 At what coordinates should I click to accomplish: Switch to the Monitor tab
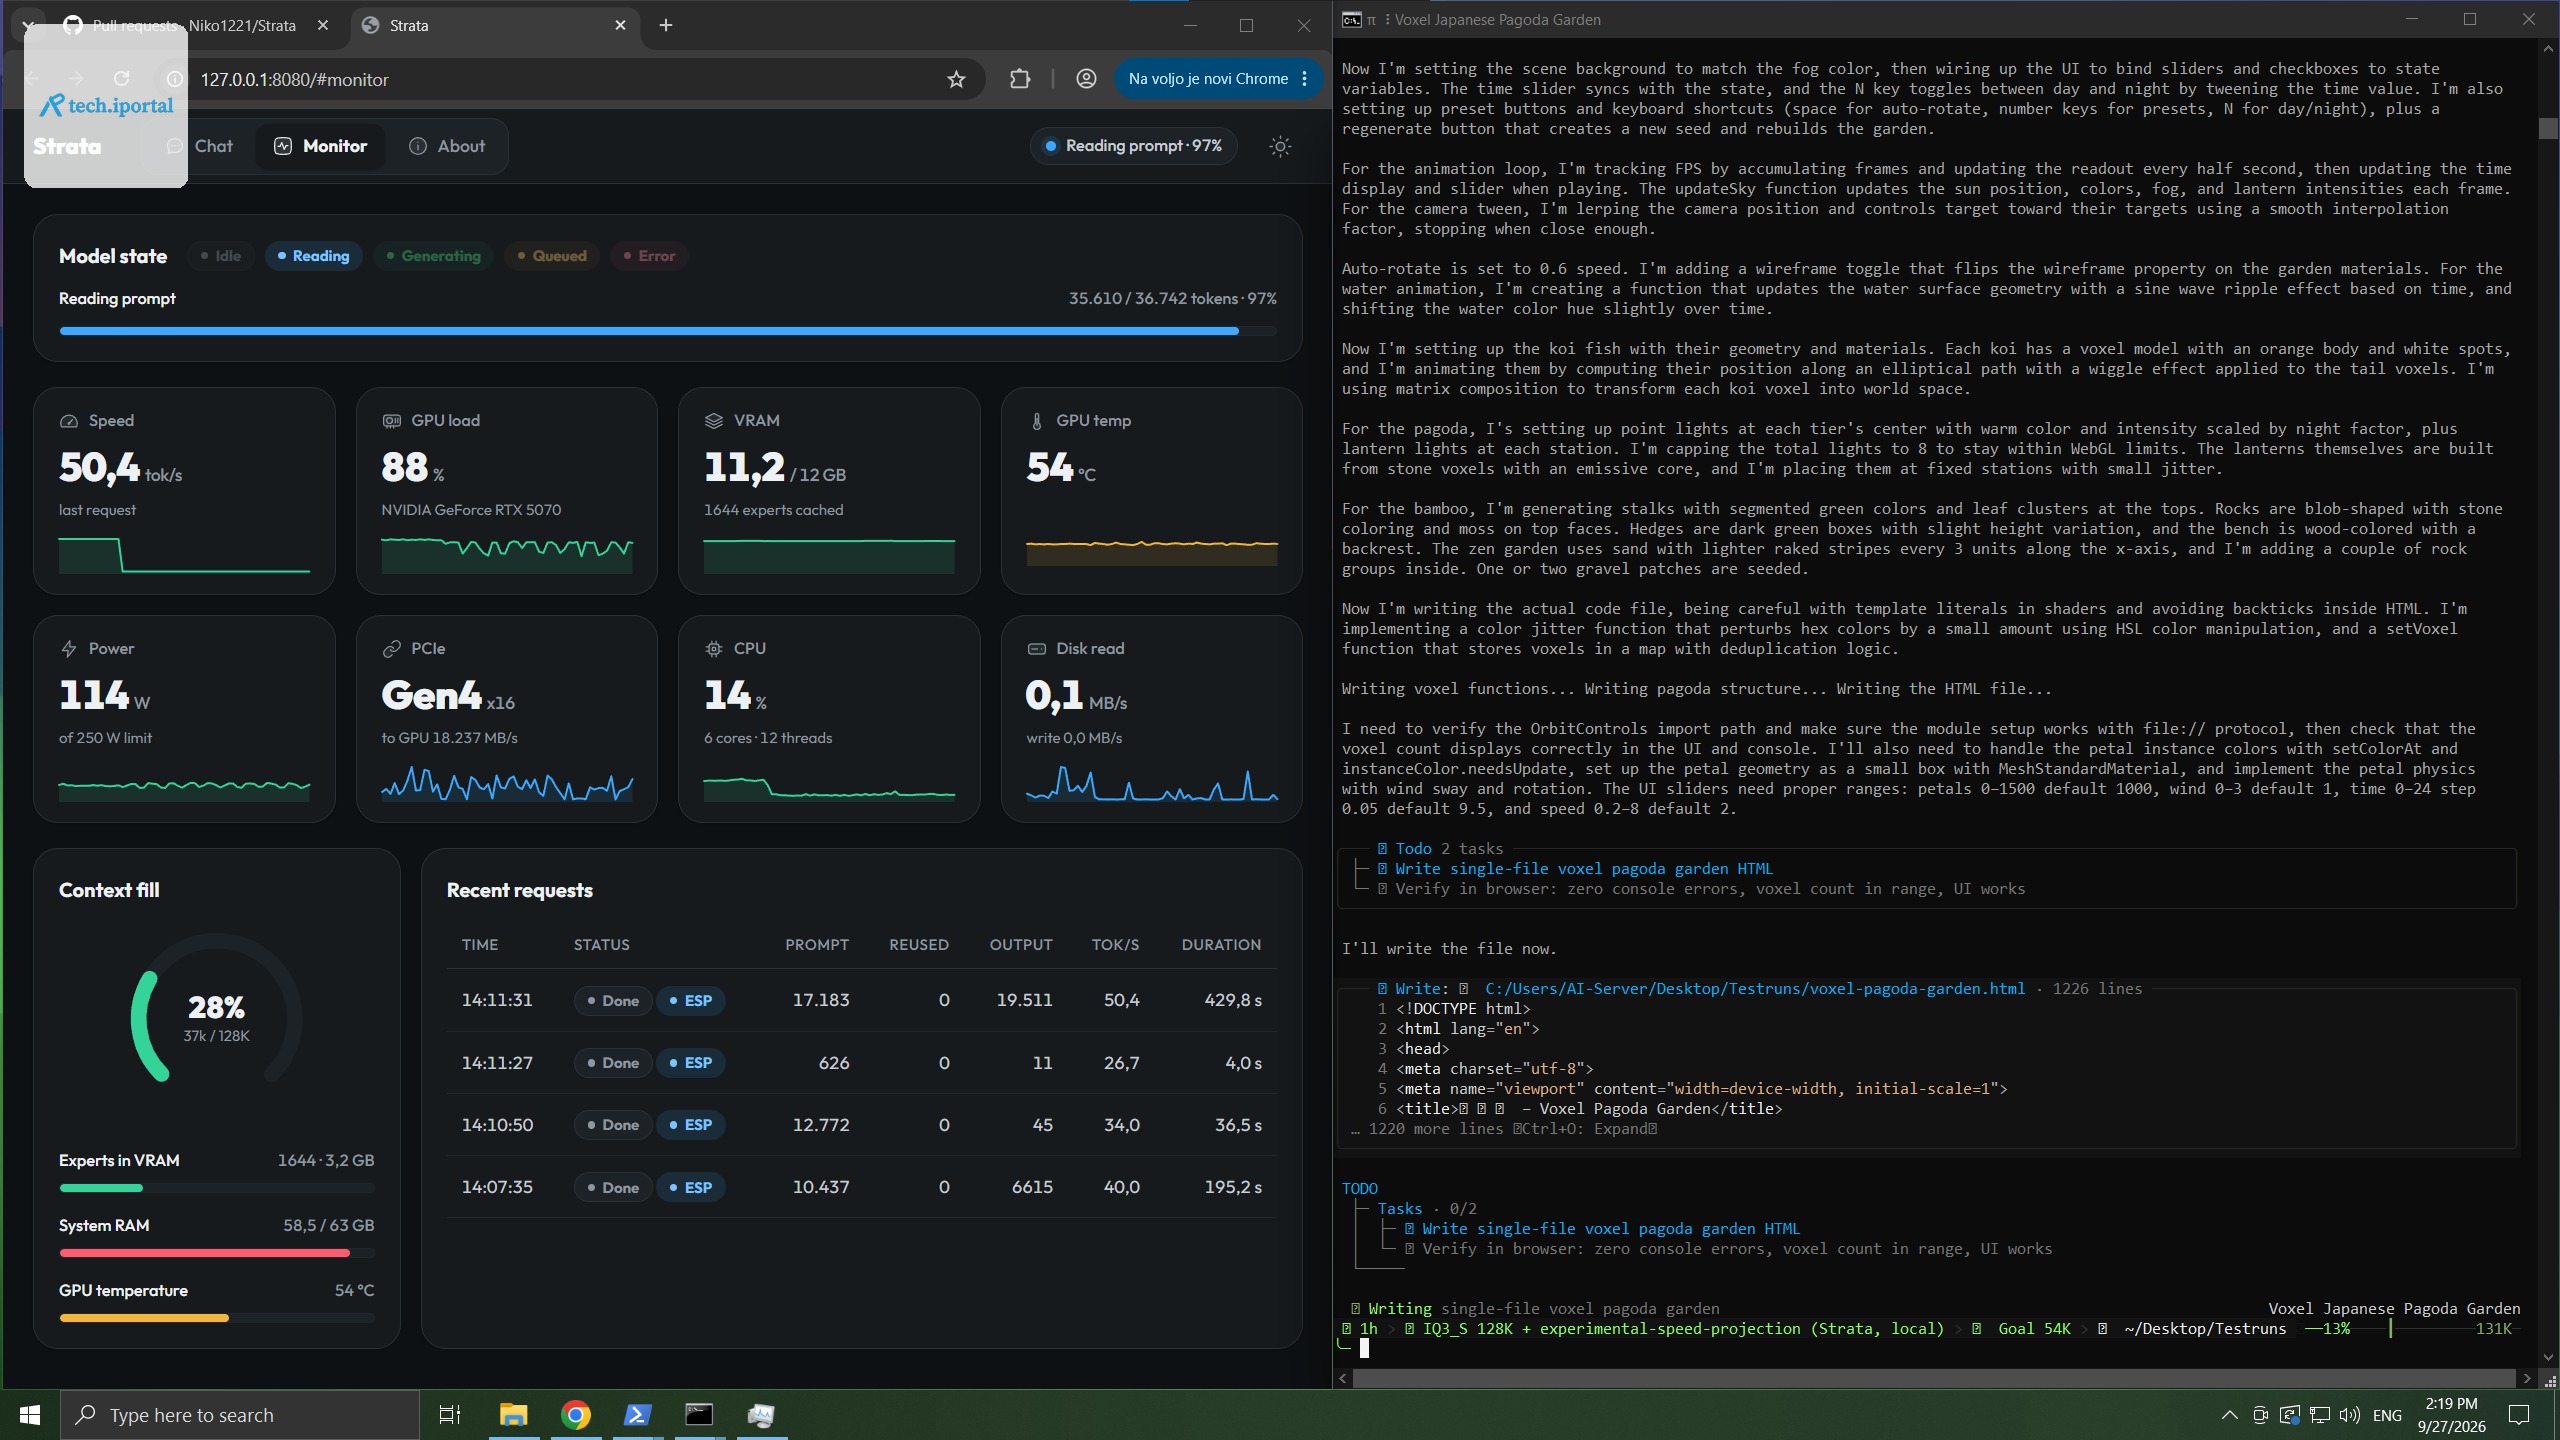coord(321,146)
